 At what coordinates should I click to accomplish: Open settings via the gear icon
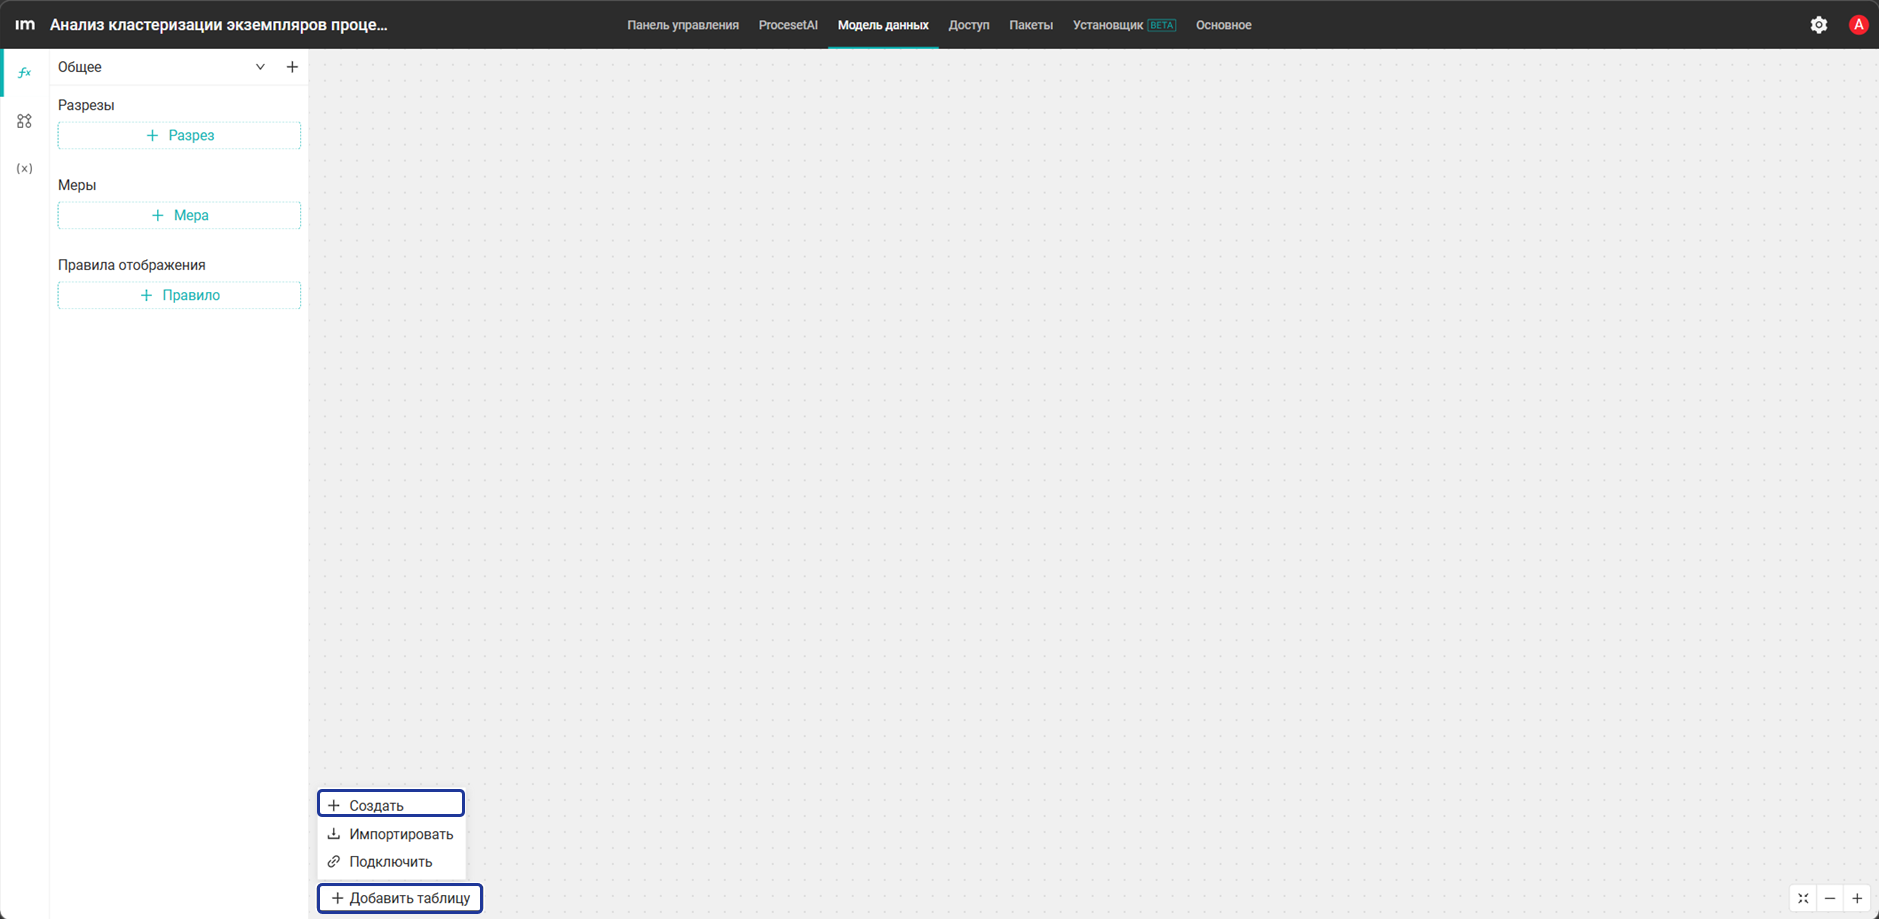pos(1819,25)
